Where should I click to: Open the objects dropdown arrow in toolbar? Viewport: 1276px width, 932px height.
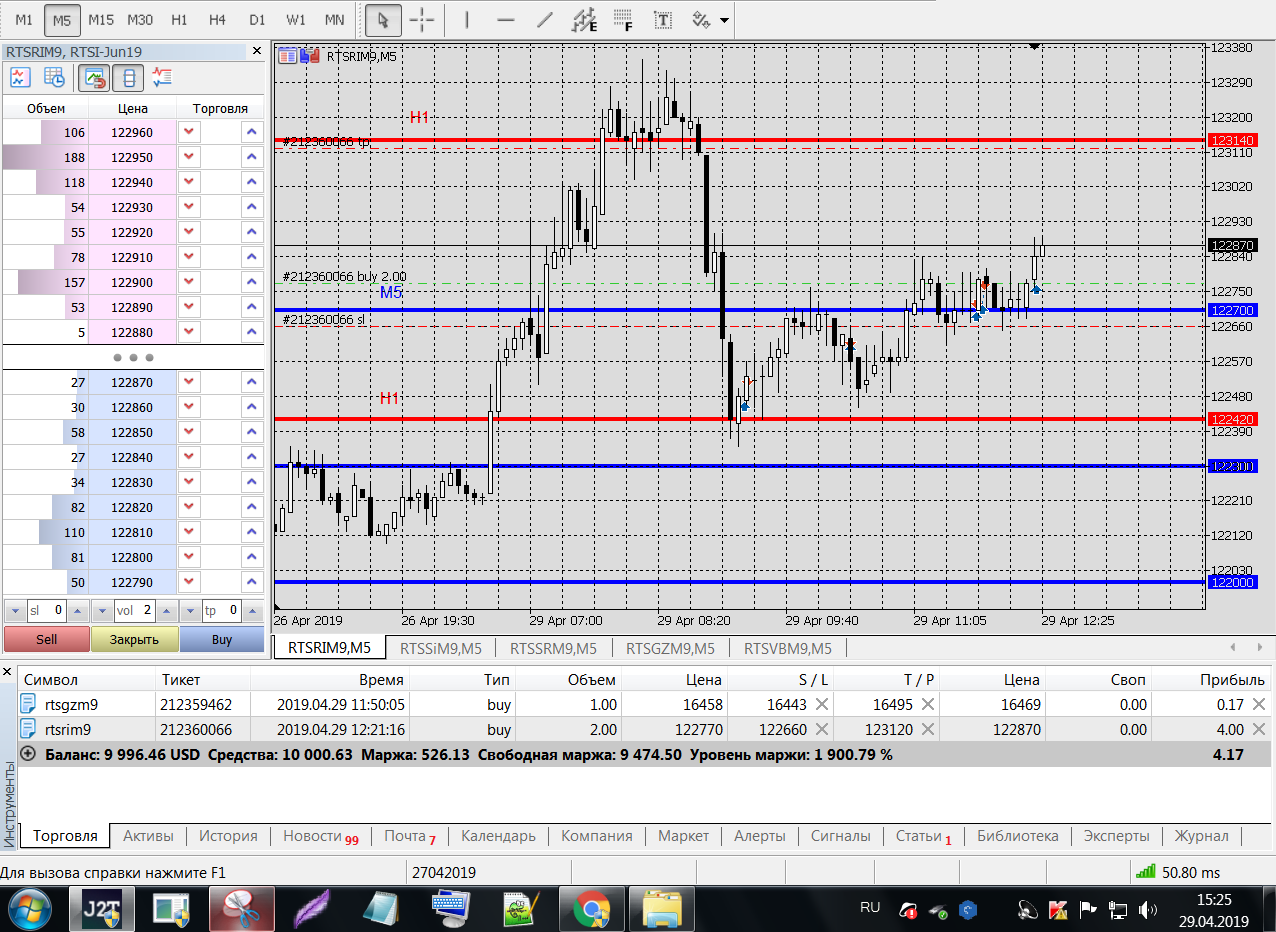pos(724,20)
